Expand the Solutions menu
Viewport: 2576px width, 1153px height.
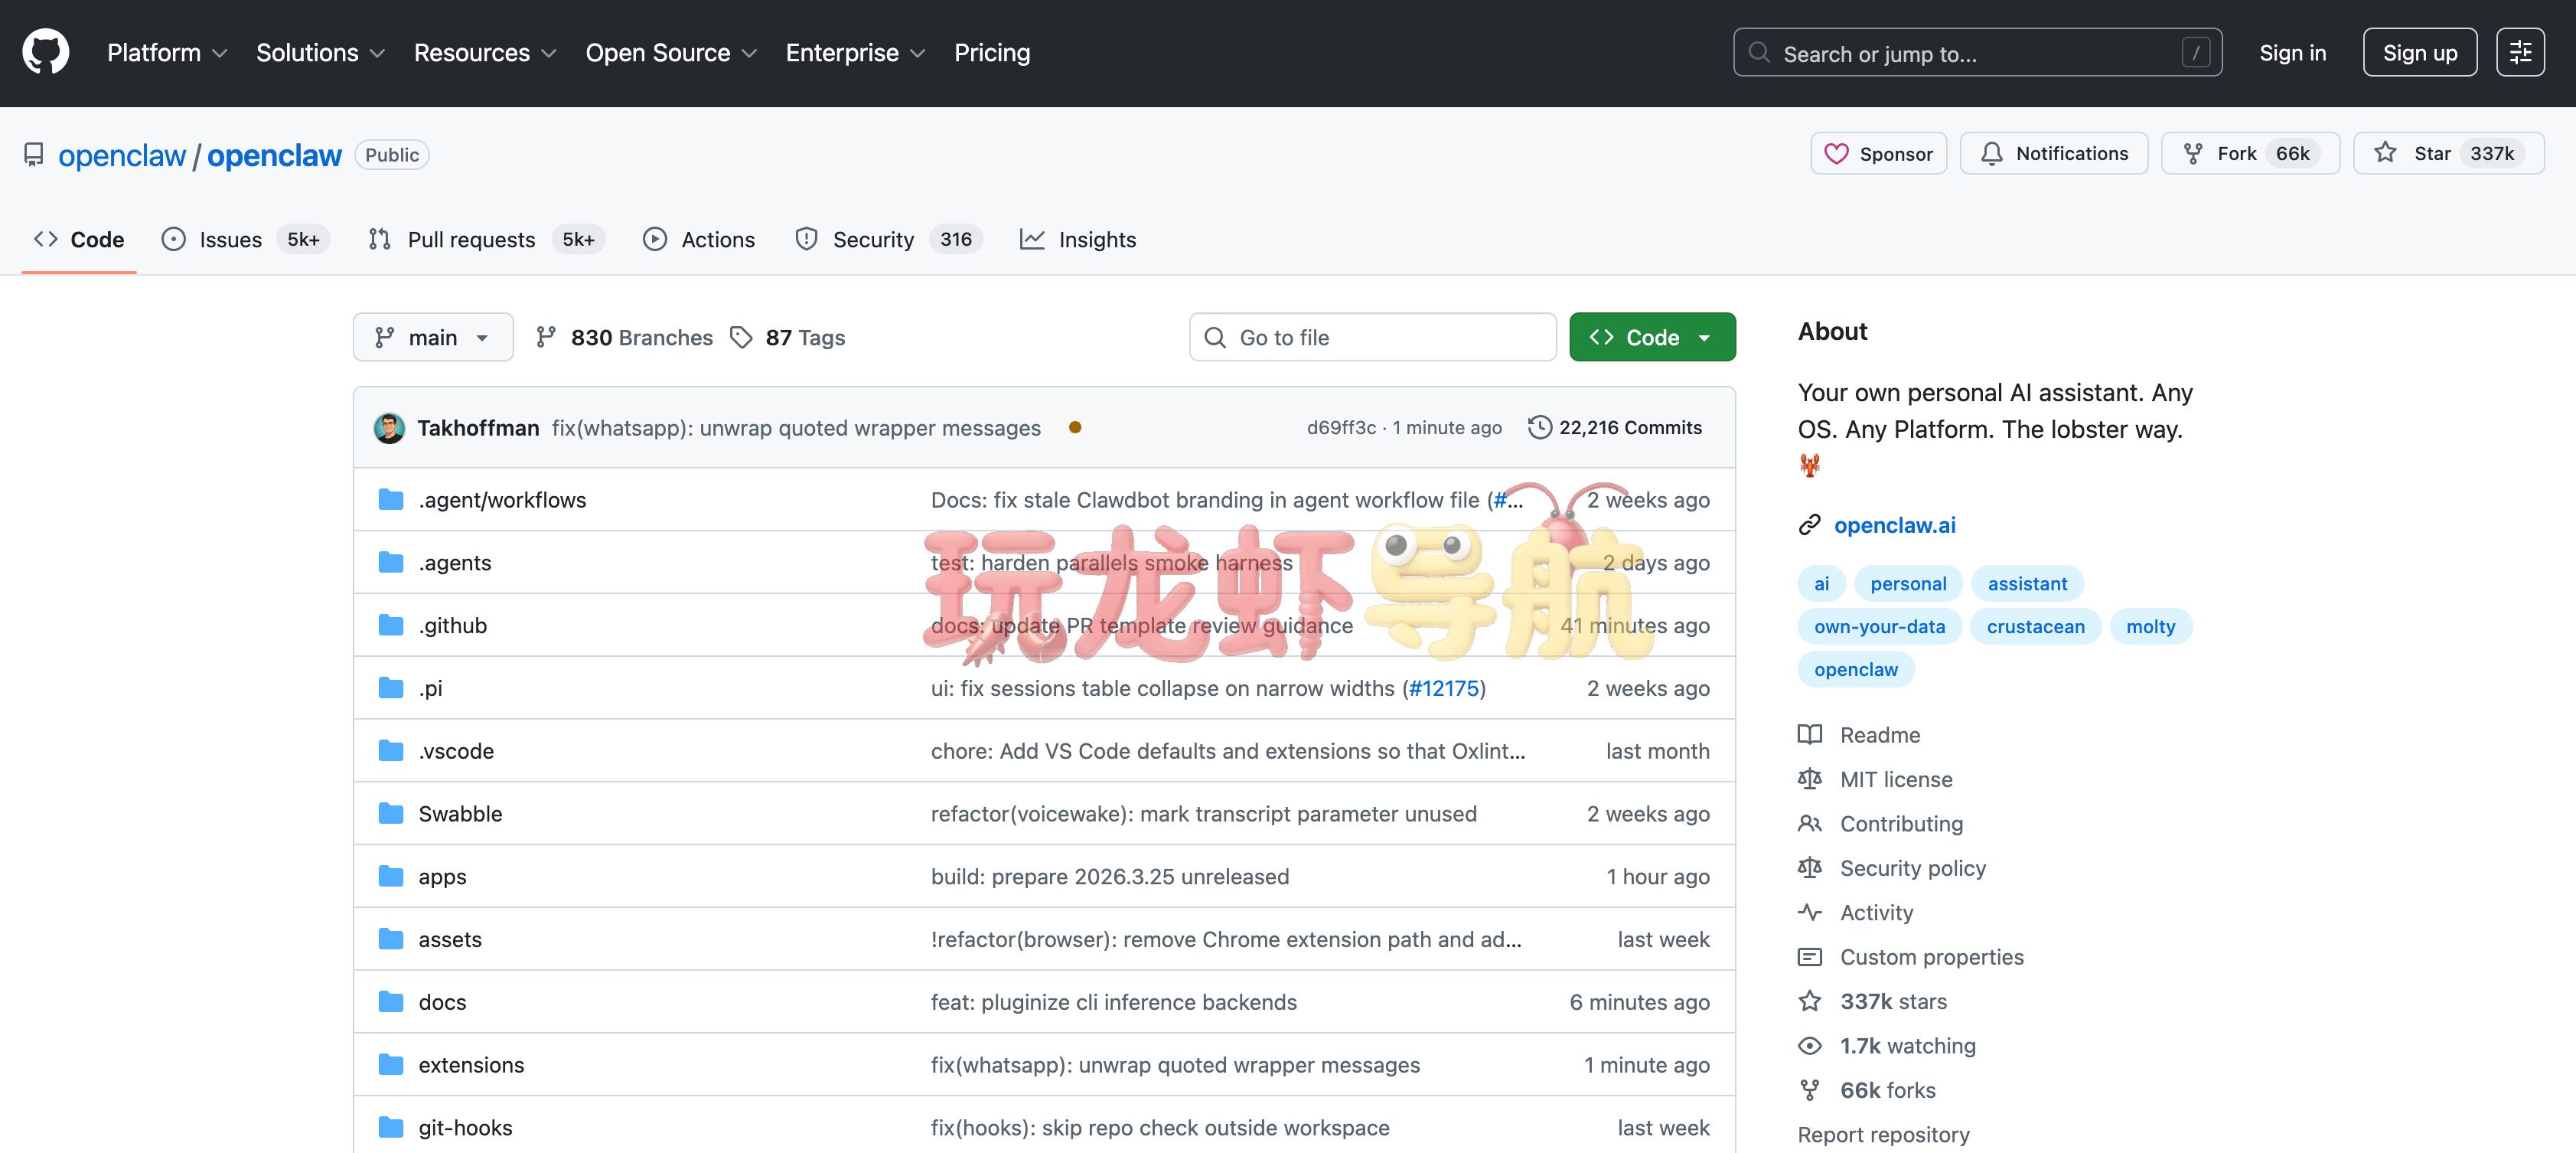click(320, 53)
